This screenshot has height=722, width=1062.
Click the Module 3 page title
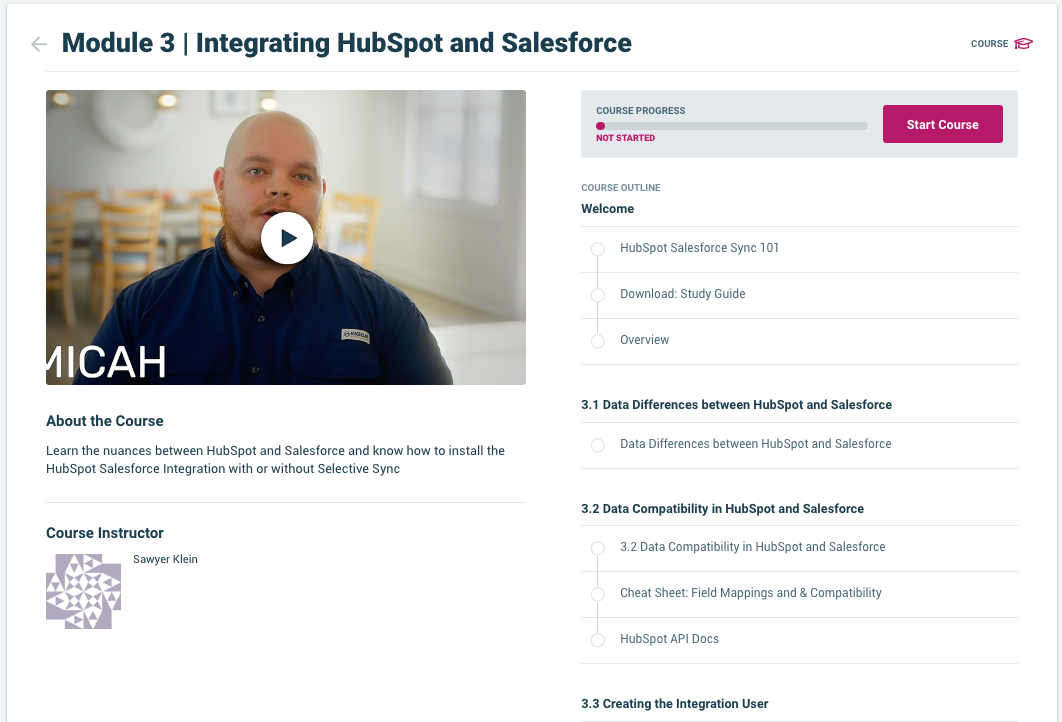click(347, 43)
